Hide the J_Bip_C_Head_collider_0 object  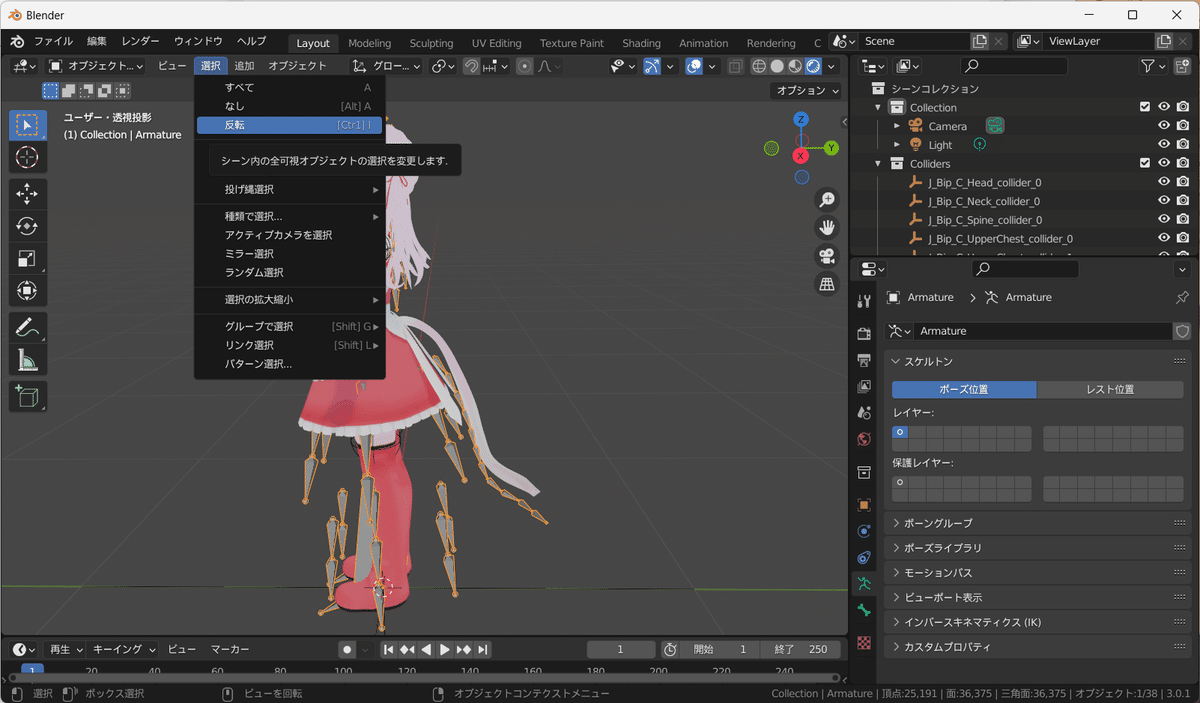1164,182
